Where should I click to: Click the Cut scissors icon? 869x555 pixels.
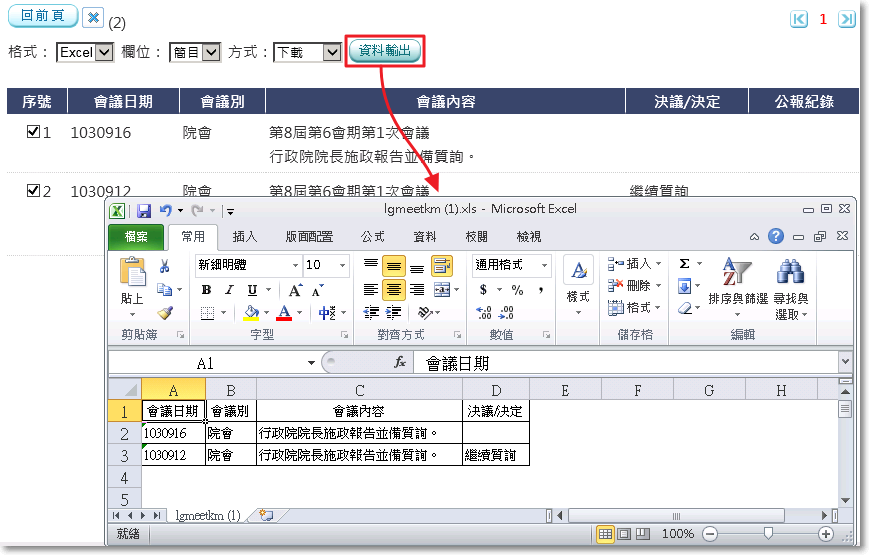(x=164, y=266)
